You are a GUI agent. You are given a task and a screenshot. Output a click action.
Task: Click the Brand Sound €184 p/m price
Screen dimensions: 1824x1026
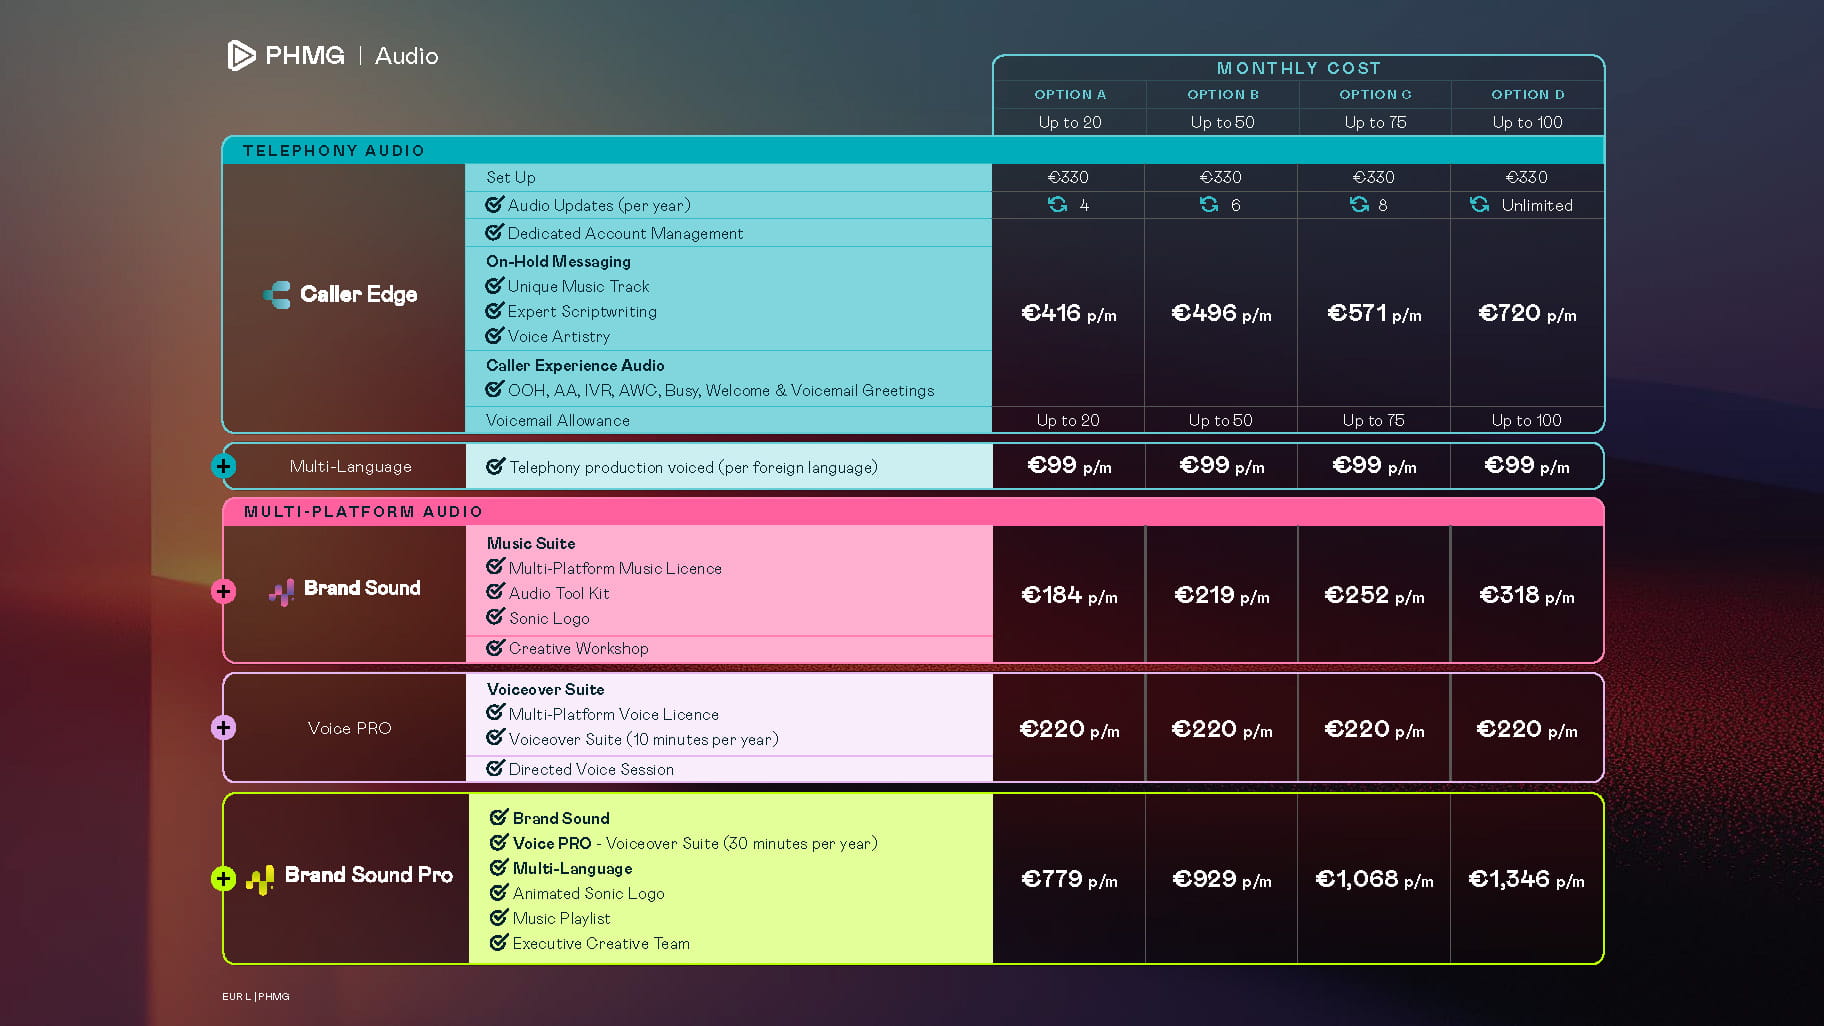pyautogui.click(x=1069, y=596)
